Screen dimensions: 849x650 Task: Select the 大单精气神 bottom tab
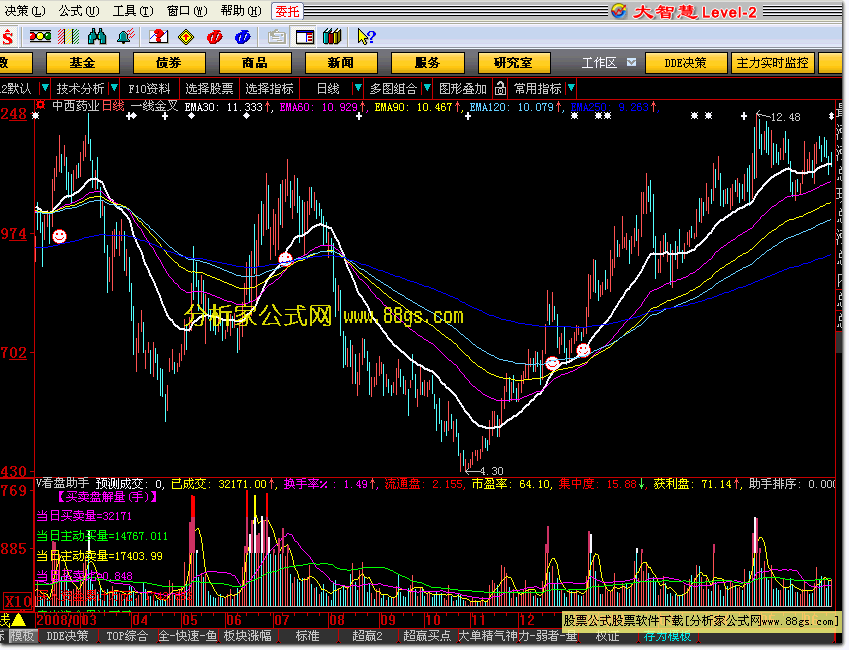pos(486,636)
